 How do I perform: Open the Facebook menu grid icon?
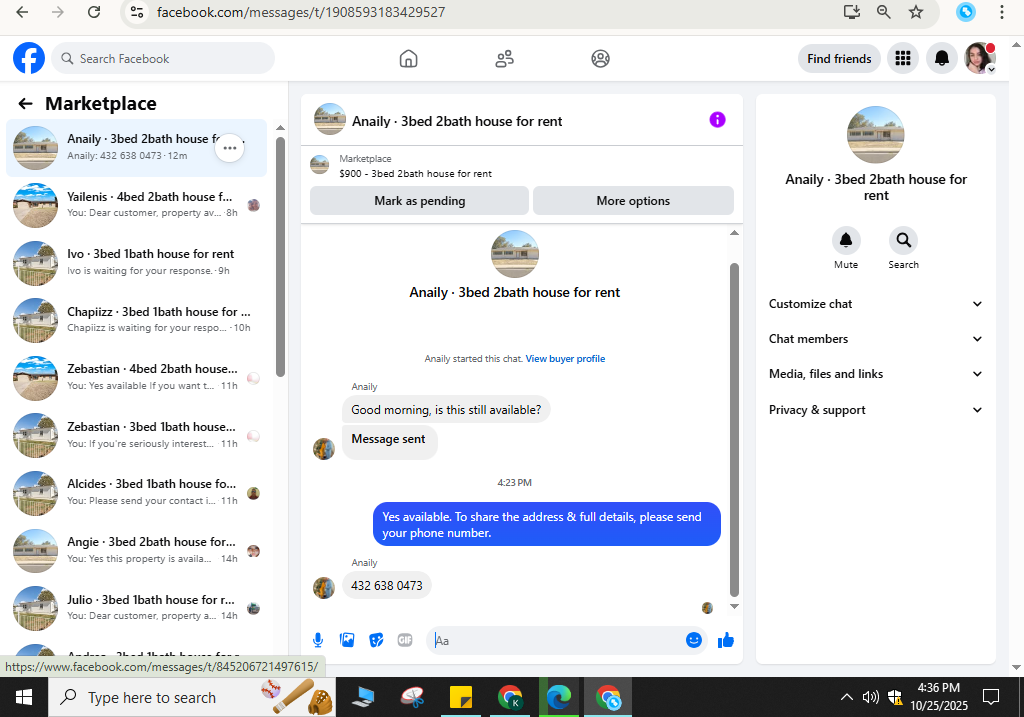(903, 59)
